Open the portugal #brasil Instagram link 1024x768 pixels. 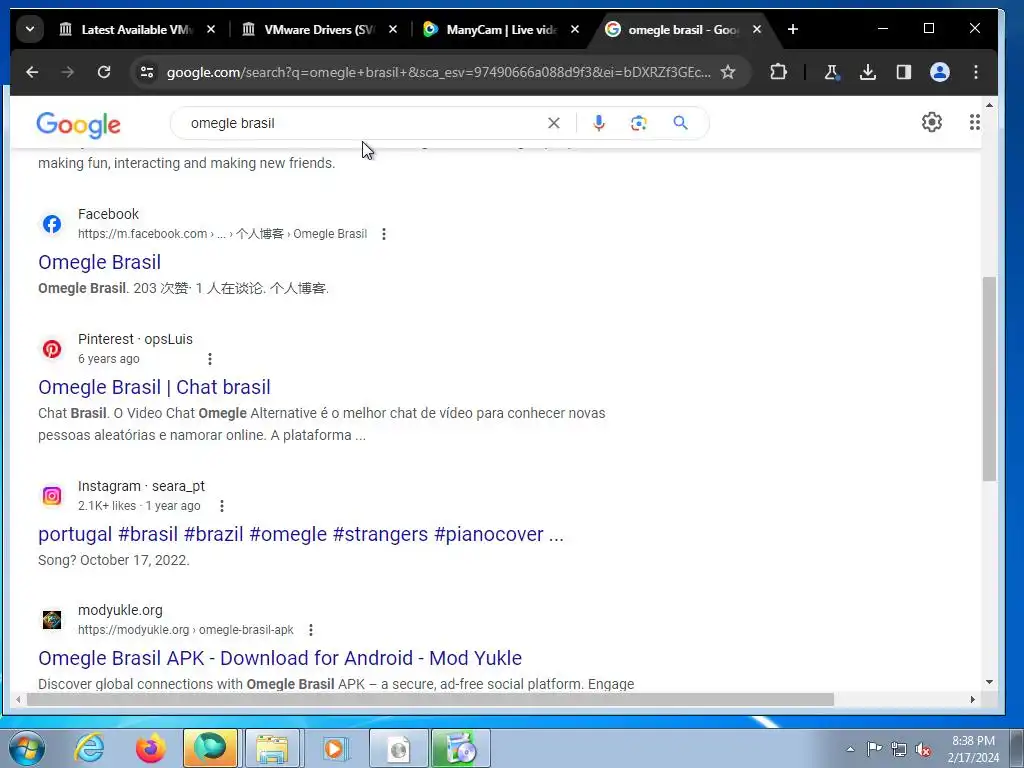click(x=300, y=534)
